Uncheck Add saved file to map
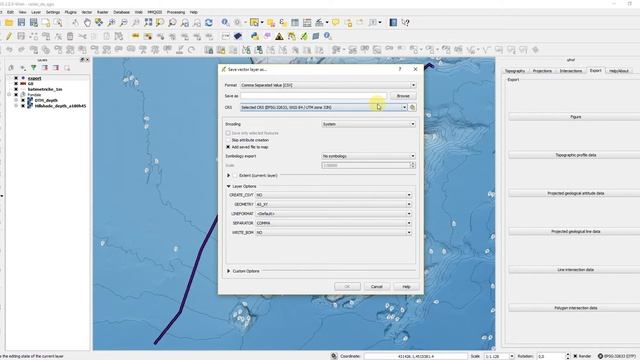640x360 pixels. pyautogui.click(x=228, y=147)
